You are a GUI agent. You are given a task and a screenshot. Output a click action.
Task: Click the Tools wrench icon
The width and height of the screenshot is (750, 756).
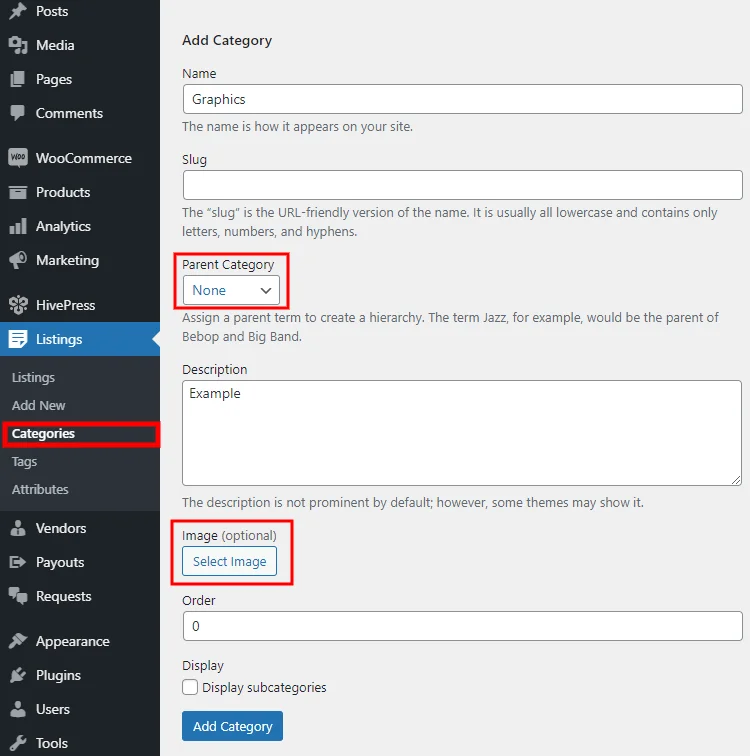click(18, 743)
